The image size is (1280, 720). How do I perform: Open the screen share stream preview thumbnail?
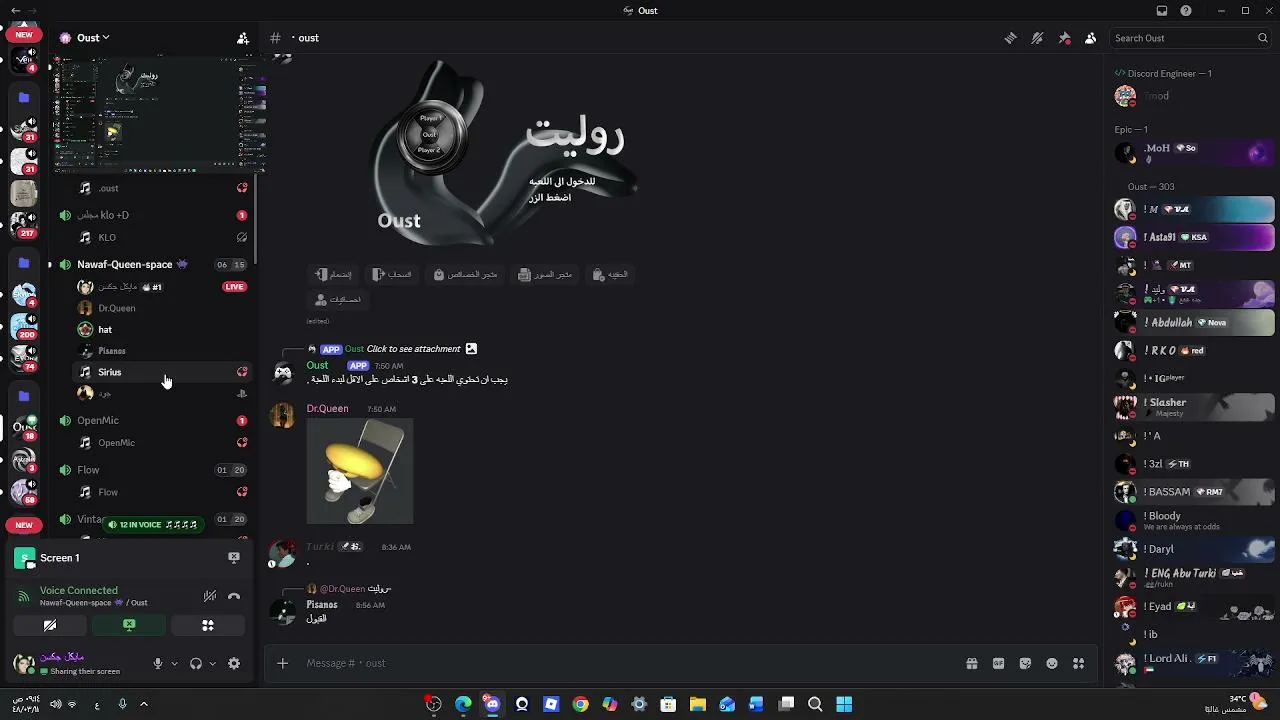[159, 115]
